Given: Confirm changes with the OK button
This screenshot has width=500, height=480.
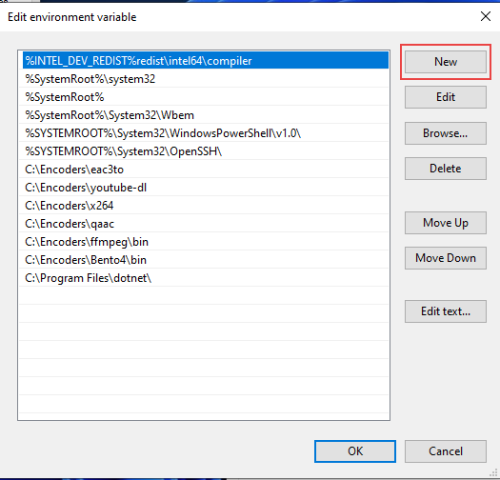Looking at the screenshot, I should coord(355,451).
